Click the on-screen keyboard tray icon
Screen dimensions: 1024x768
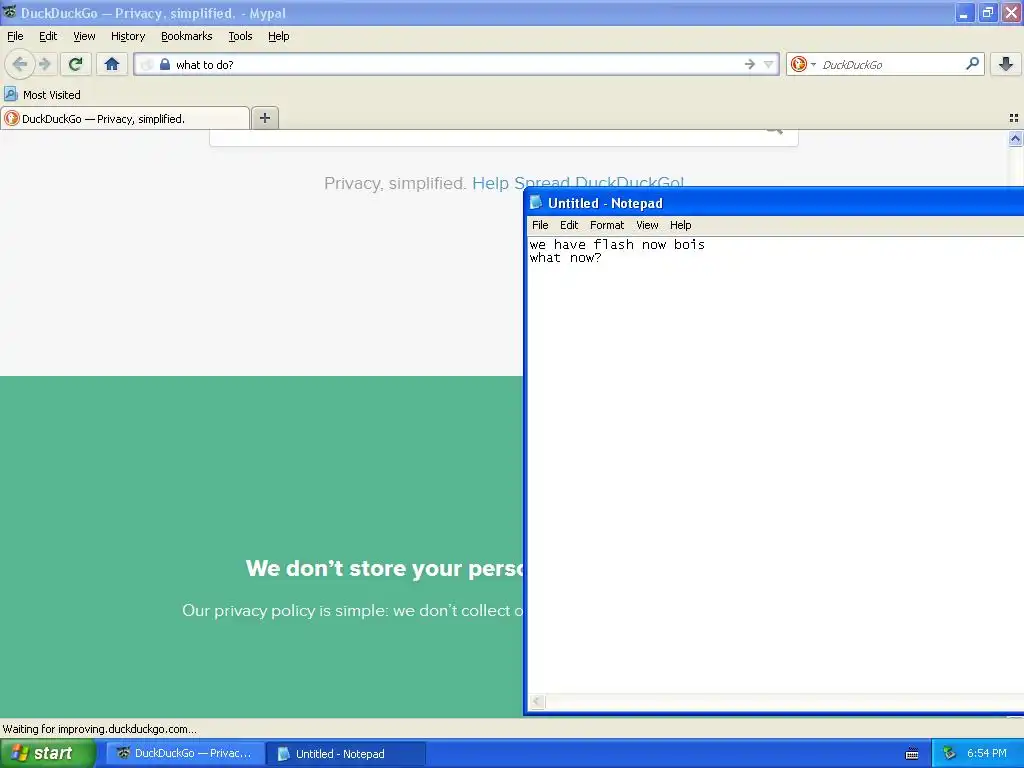[912, 754]
